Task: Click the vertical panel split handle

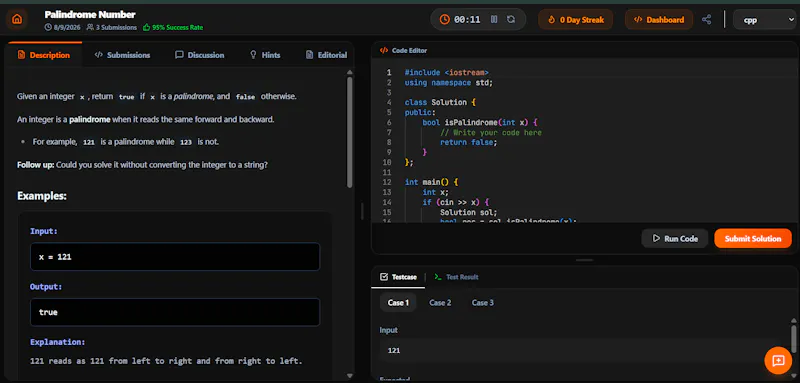Action: pos(362,211)
